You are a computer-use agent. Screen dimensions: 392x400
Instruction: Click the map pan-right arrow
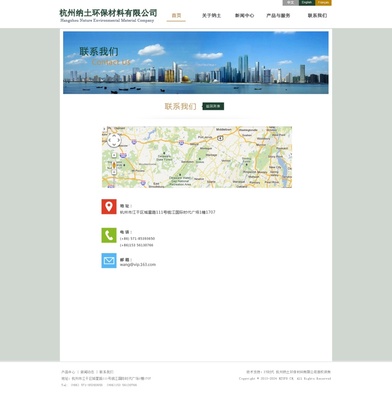pos(119,141)
